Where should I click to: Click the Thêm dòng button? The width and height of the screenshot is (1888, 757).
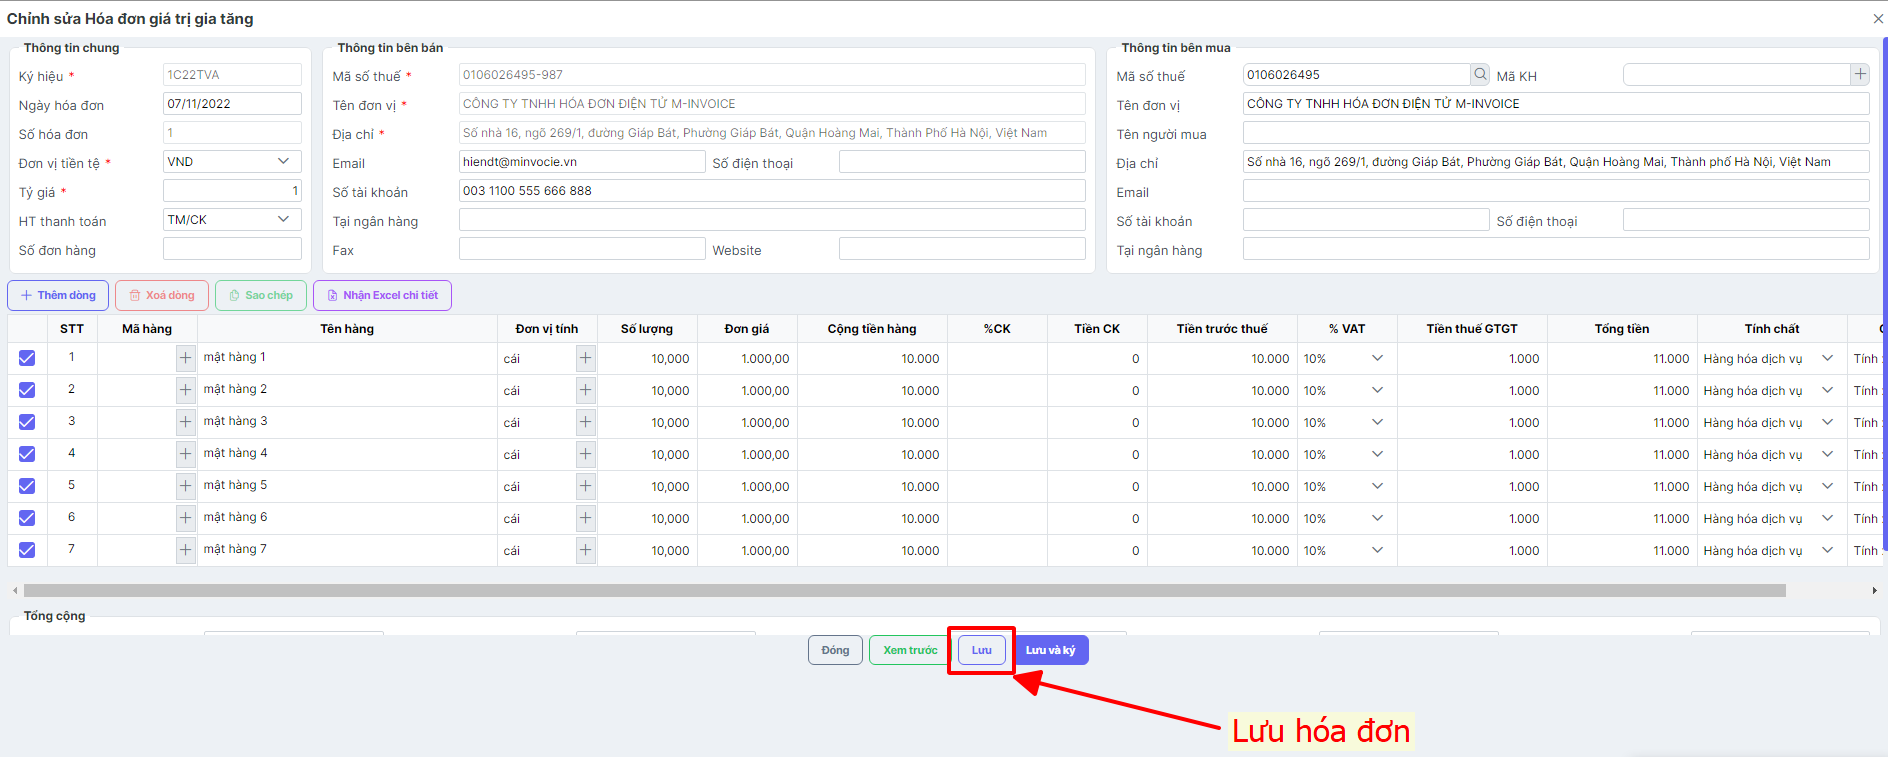(58, 295)
